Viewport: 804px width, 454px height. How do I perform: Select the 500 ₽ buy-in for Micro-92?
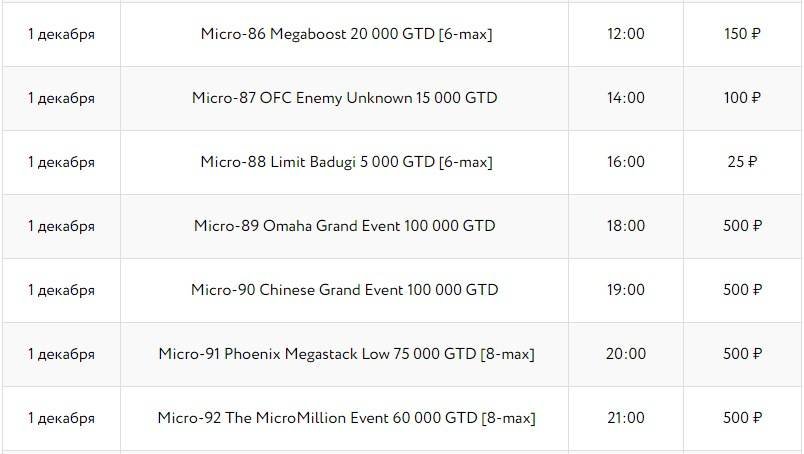(743, 418)
